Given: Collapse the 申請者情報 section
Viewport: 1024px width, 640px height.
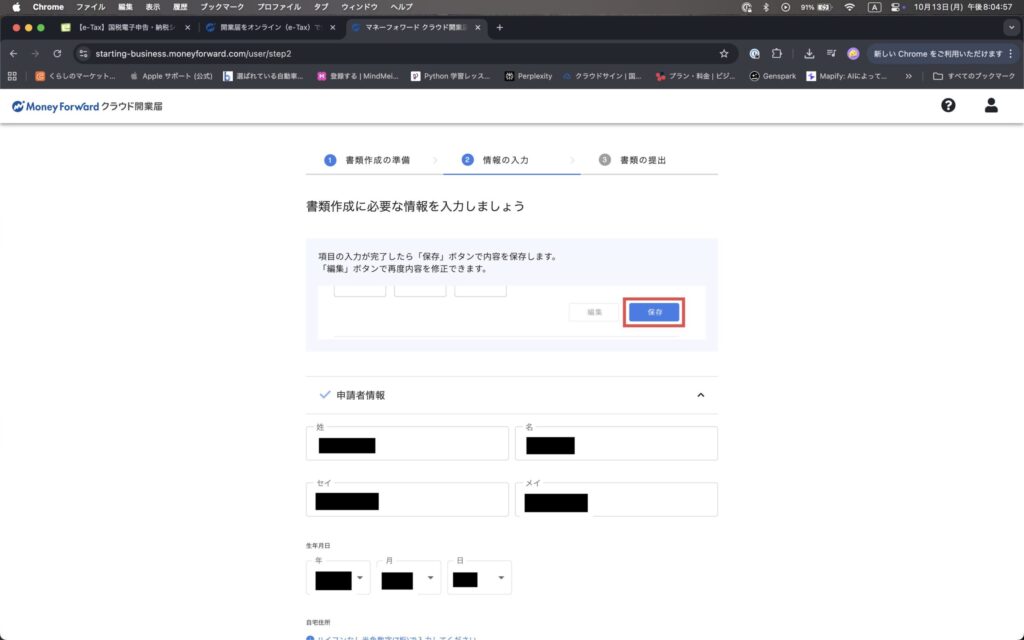Looking at the screenshot, I should 701,395.
